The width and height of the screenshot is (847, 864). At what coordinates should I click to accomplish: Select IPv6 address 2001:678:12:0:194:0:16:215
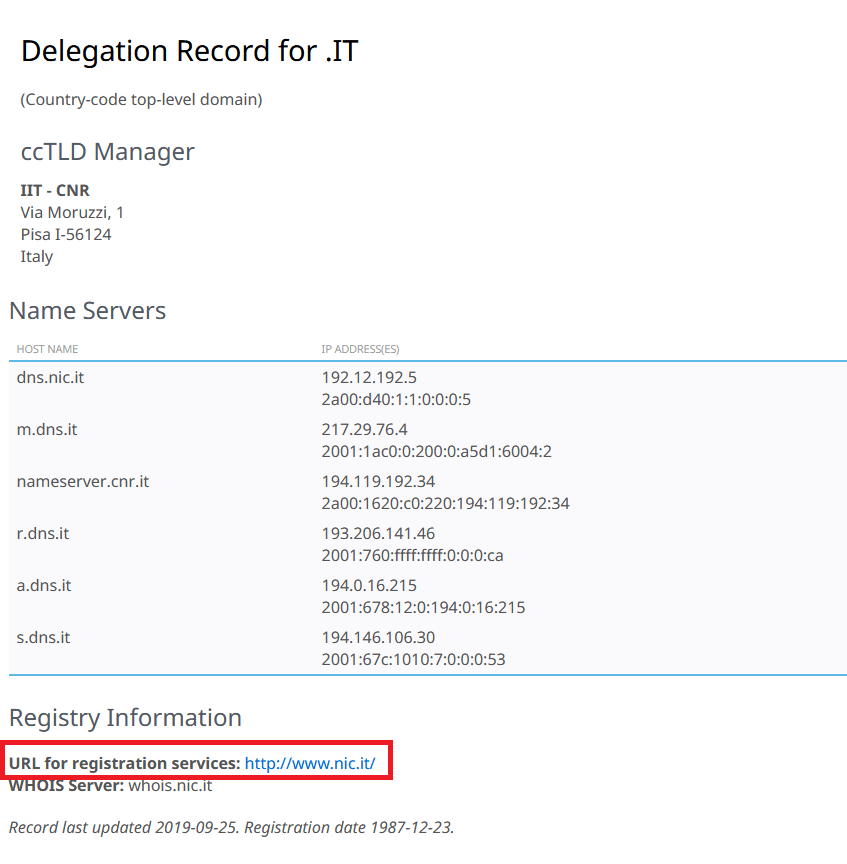pyautogui.click(x=423, y=607)
